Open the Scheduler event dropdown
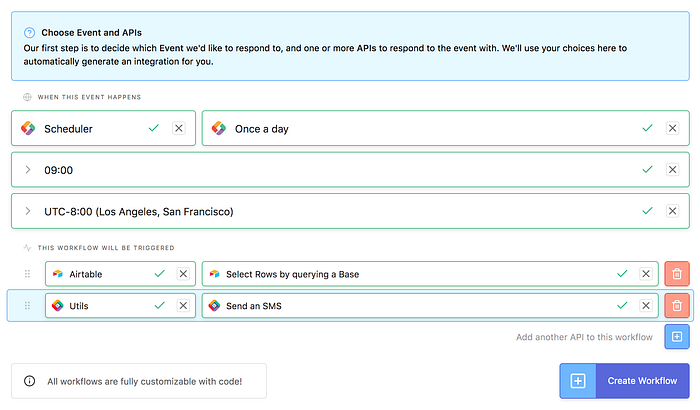This screenshot has width=700, height=410. click(85, 128)
